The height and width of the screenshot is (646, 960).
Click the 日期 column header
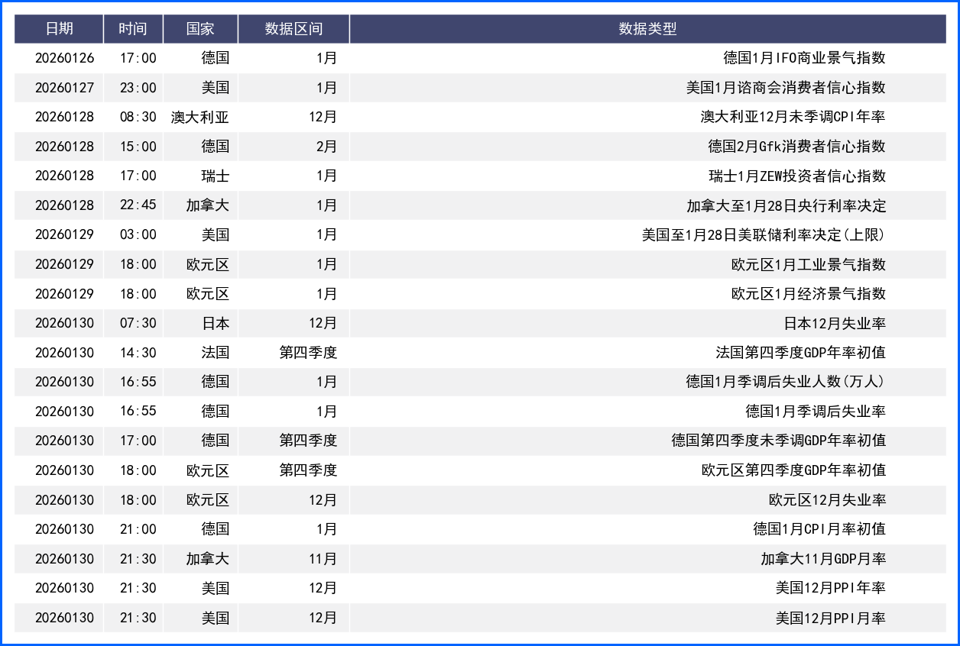[61, 29]
